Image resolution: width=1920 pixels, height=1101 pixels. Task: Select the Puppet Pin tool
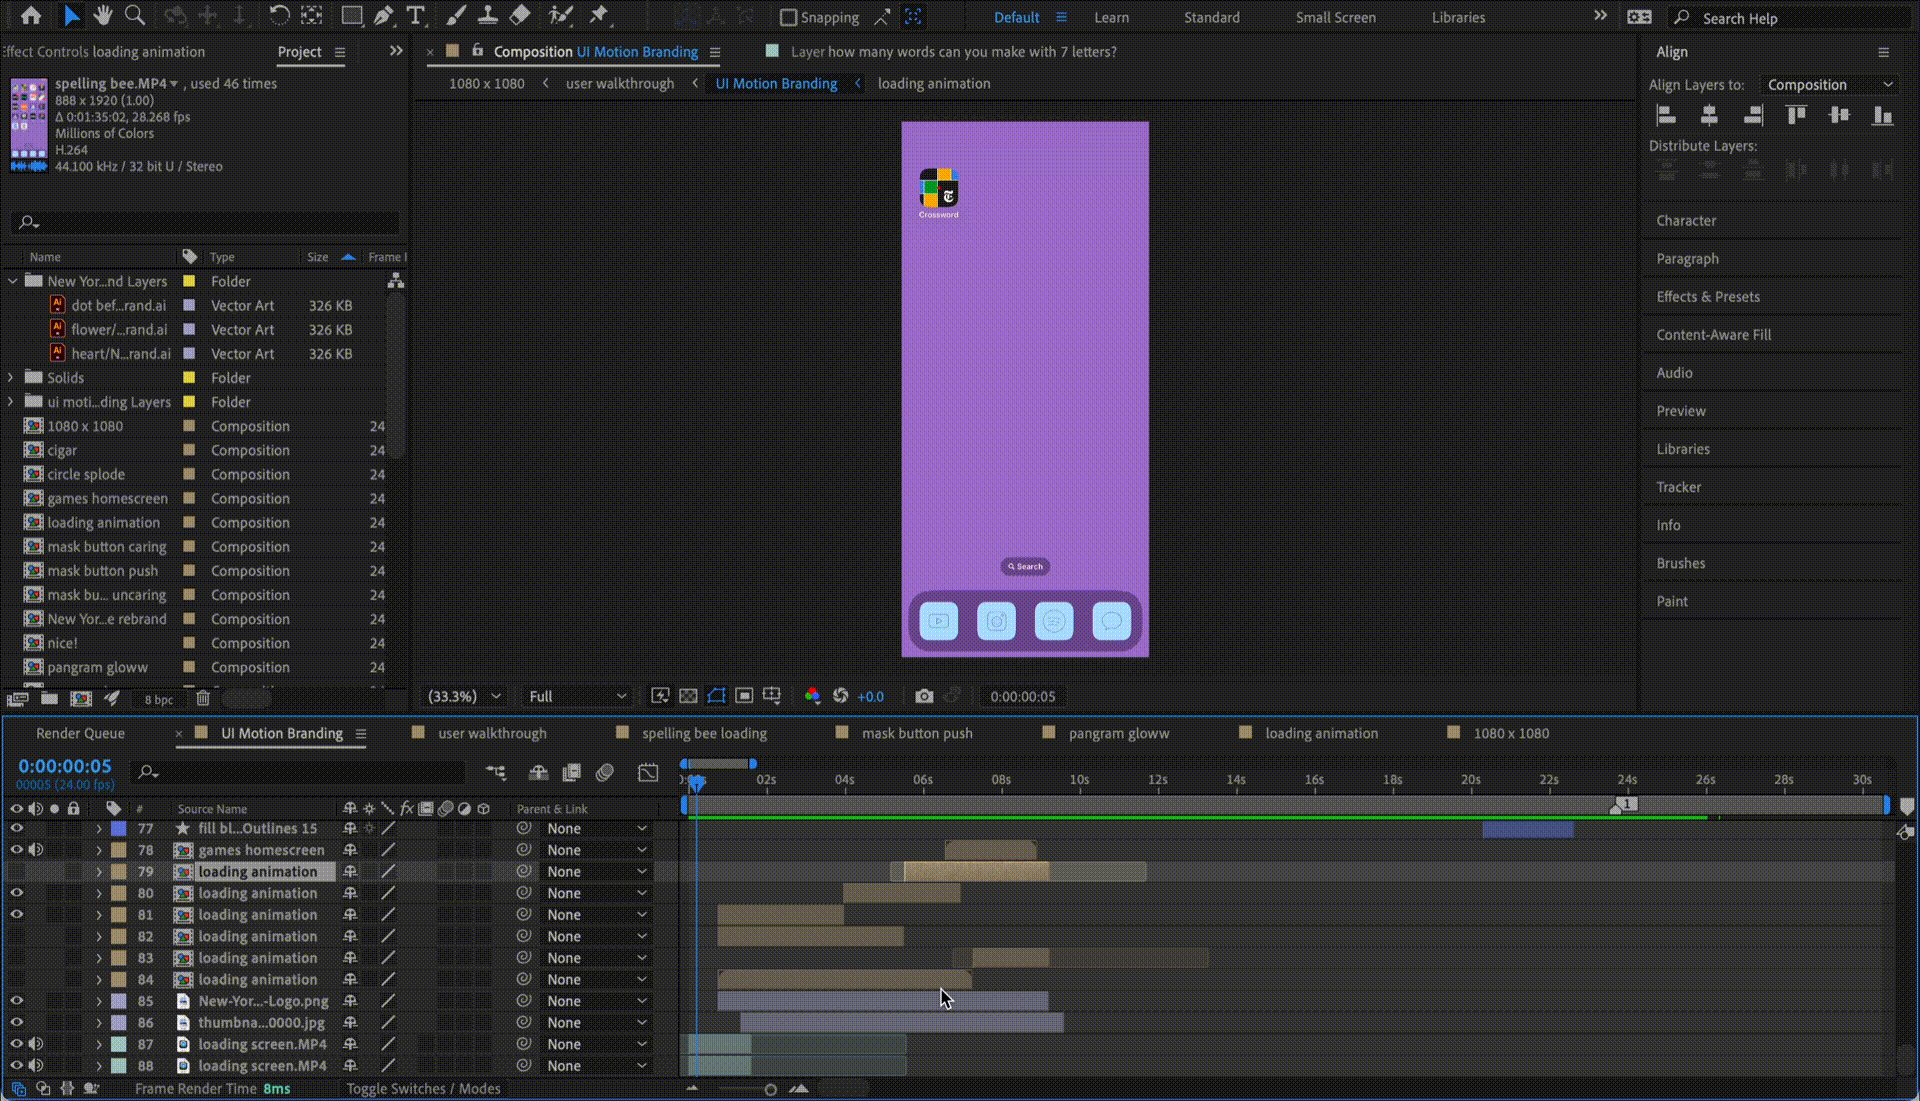(599, 15)
